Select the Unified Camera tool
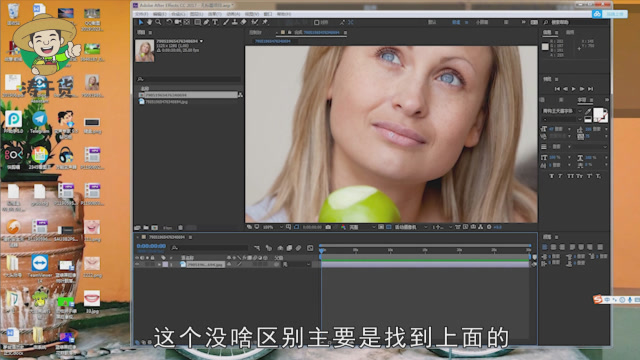The width and height of the screenshot is (640, 360). click(x=178, y=22)
